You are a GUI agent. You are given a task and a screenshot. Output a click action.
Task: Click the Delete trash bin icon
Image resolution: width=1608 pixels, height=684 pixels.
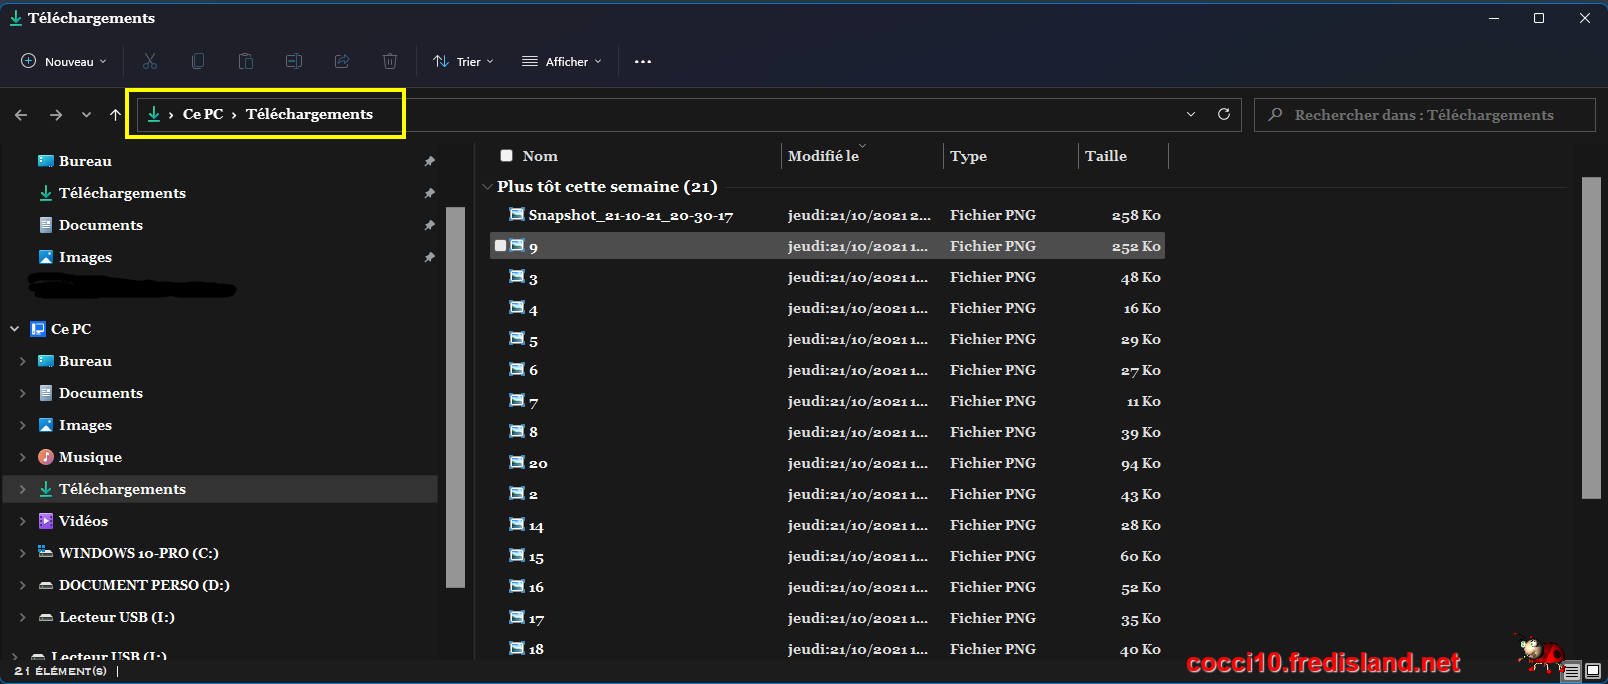point(390,62)
